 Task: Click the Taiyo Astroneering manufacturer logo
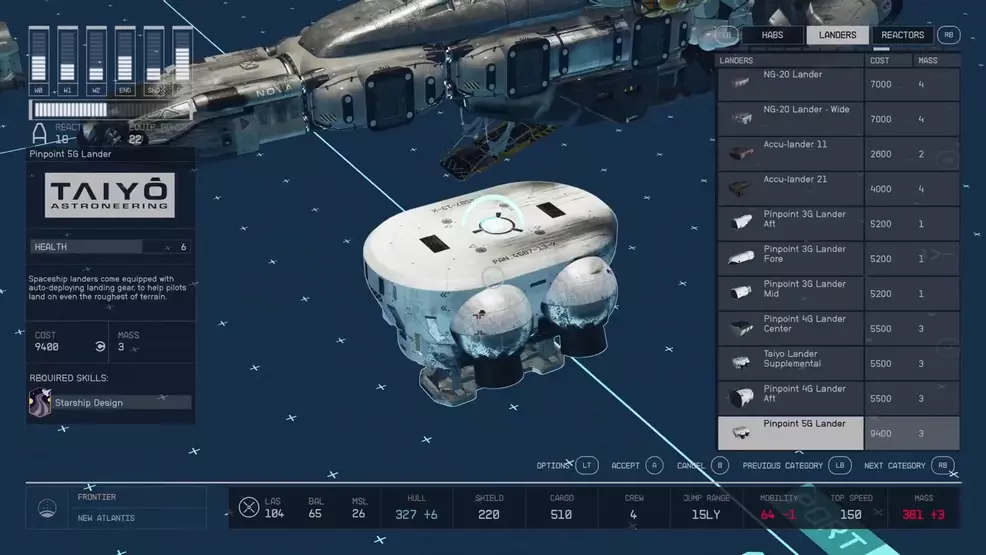pyautogui.click(x=110, y=196)
